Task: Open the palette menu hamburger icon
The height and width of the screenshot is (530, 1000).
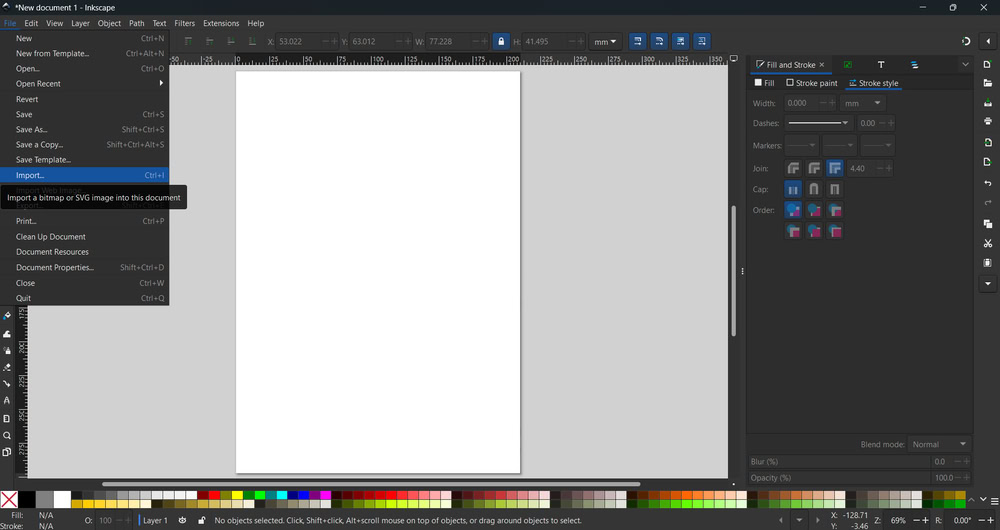Action: pos(994,501)
